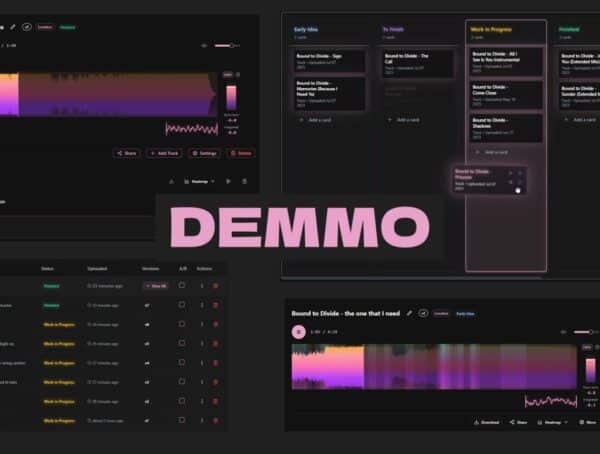The width and height of the screenshot is (600, 454).
Task: Open the Heatmap dropdown in bottom player
Action: [x=554, y=422]
